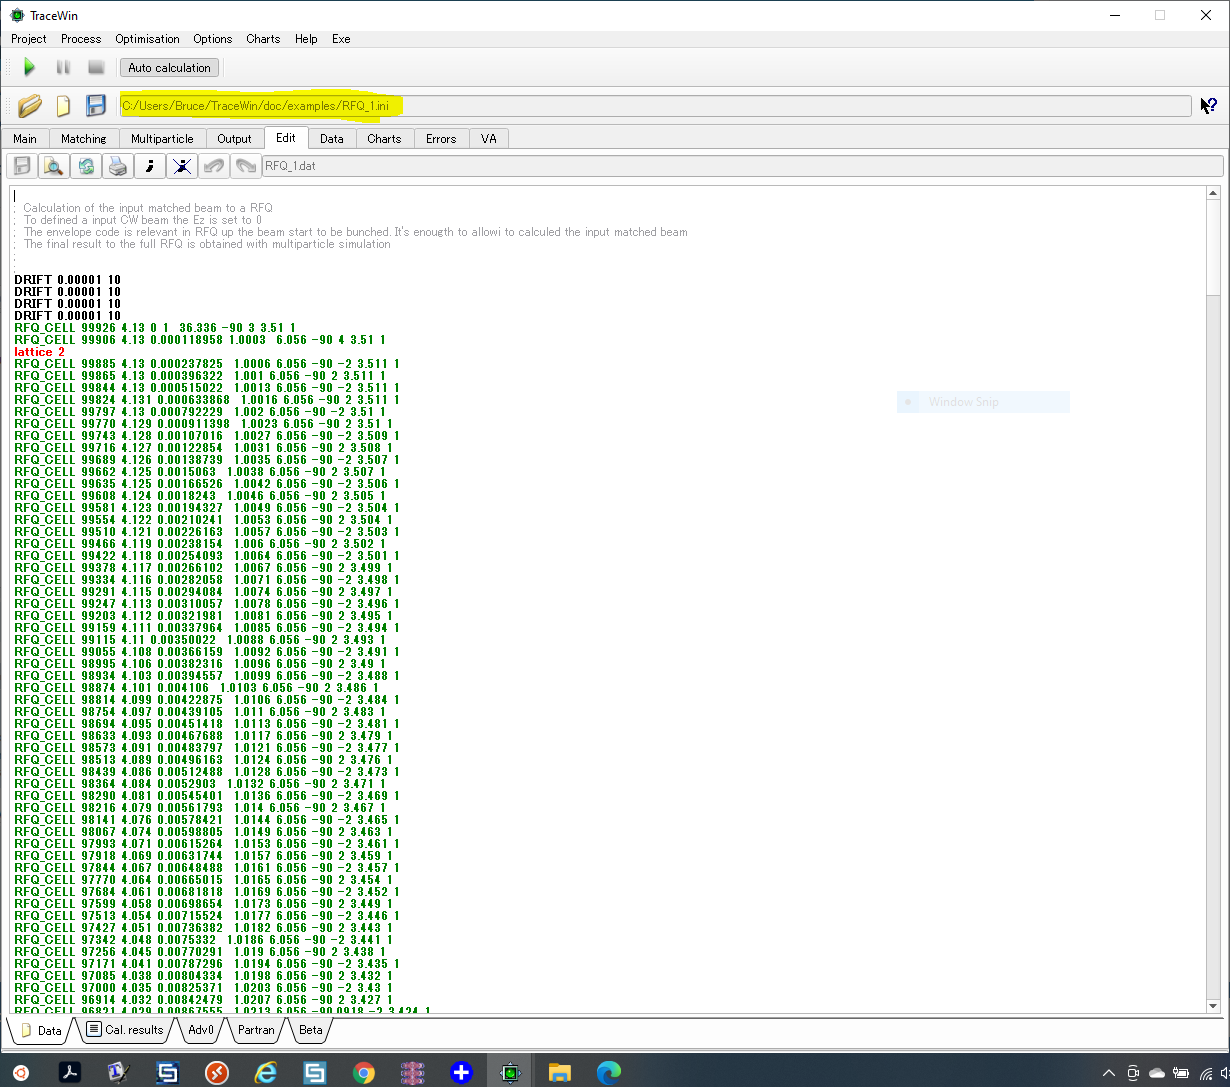Open File Explorer from the taskbar

pos(559,1072)
